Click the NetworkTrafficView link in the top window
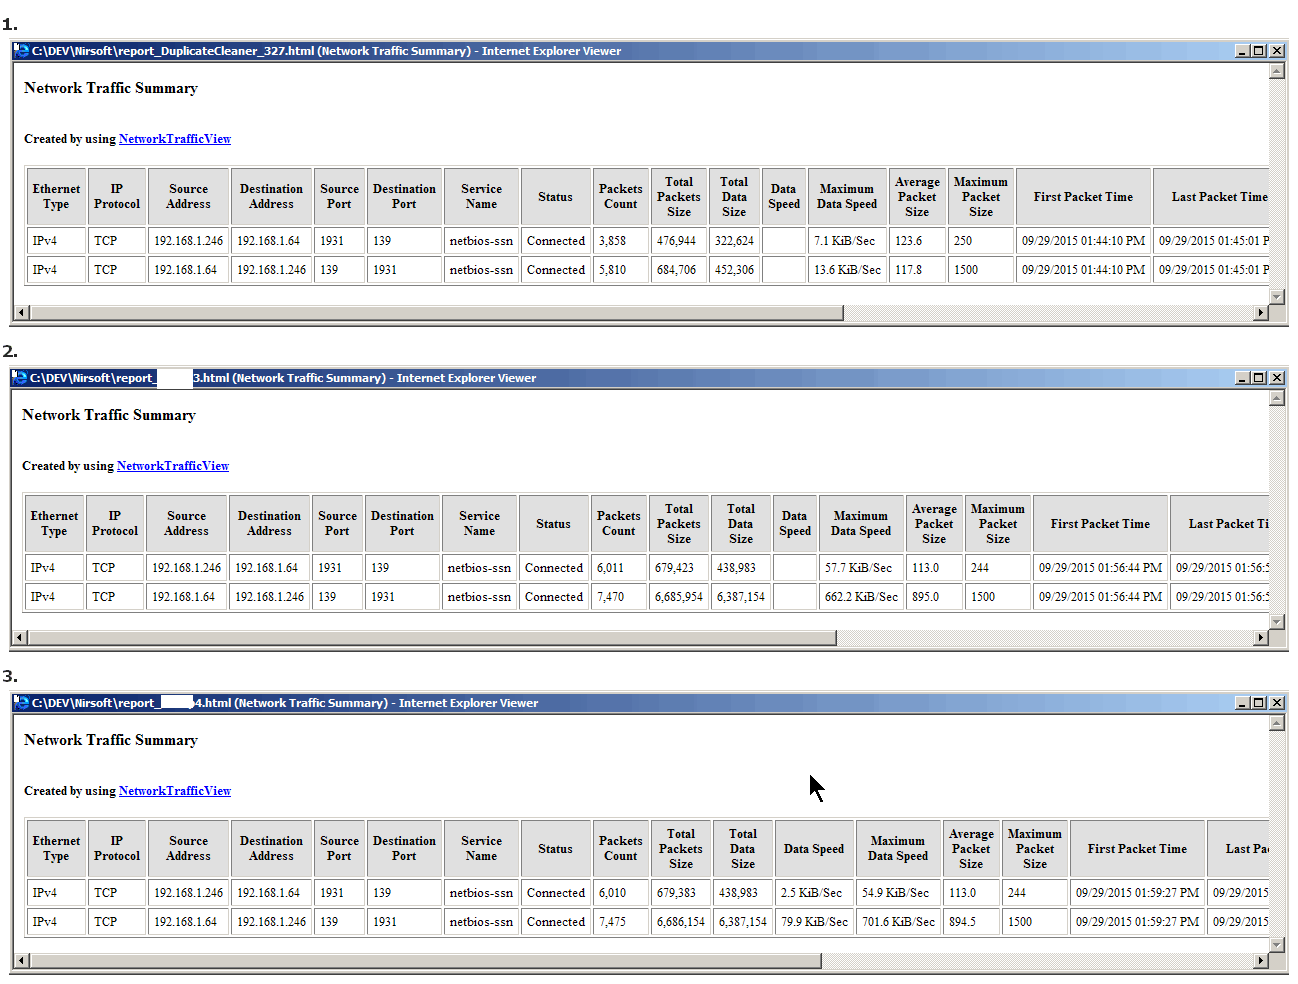 tap(174, 139)
